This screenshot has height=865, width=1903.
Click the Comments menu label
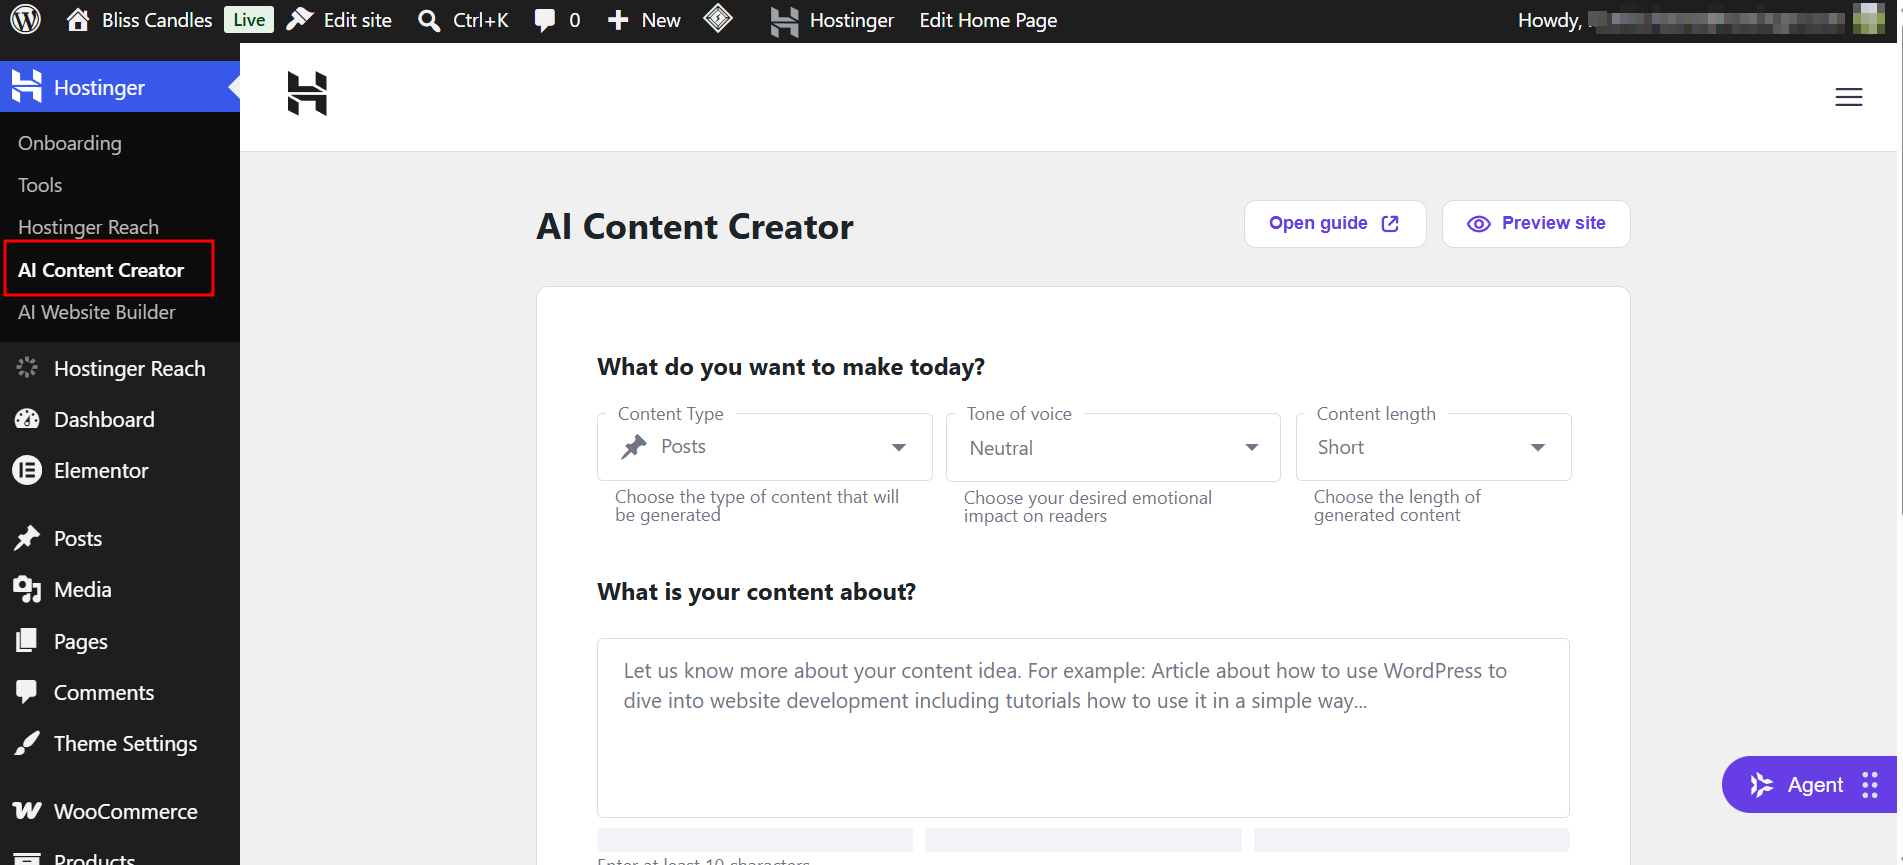(x=104, y=693)
